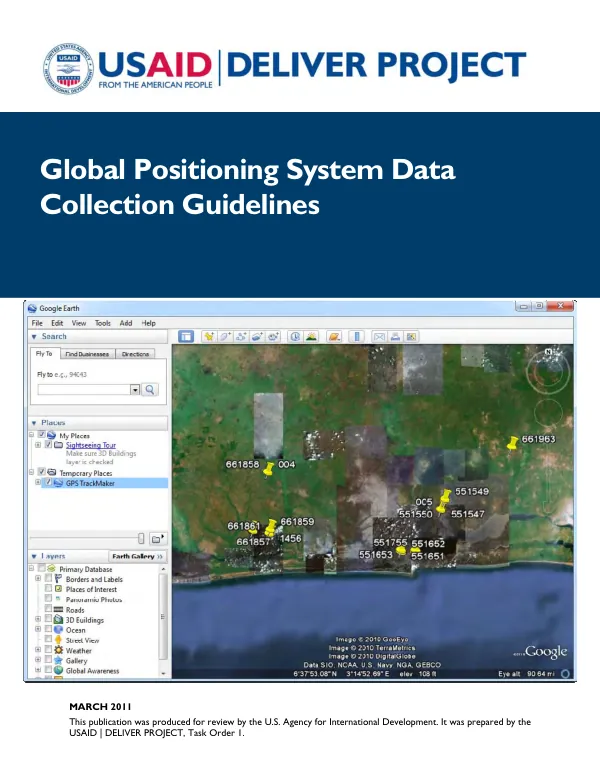
Task: Open the Add menu
Action: (126, 323)
